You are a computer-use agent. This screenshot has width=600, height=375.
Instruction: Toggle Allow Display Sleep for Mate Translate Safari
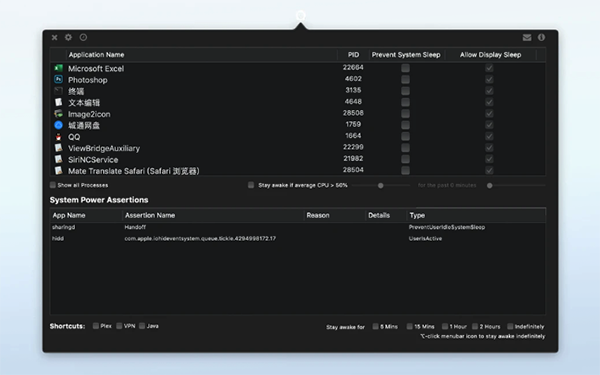(489, 170)
